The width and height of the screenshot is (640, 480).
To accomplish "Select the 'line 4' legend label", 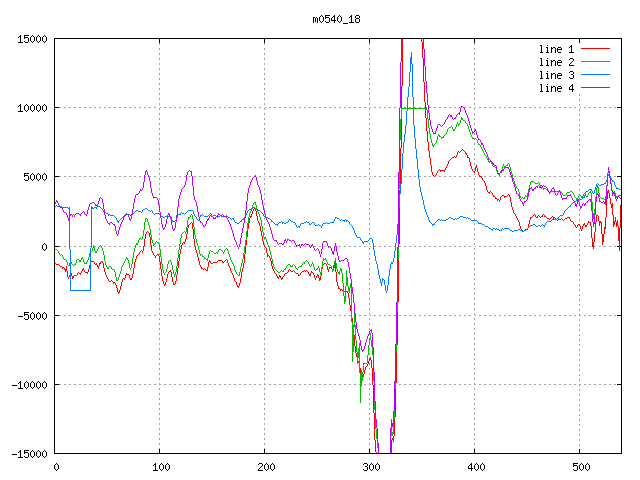I will [556, 88].
